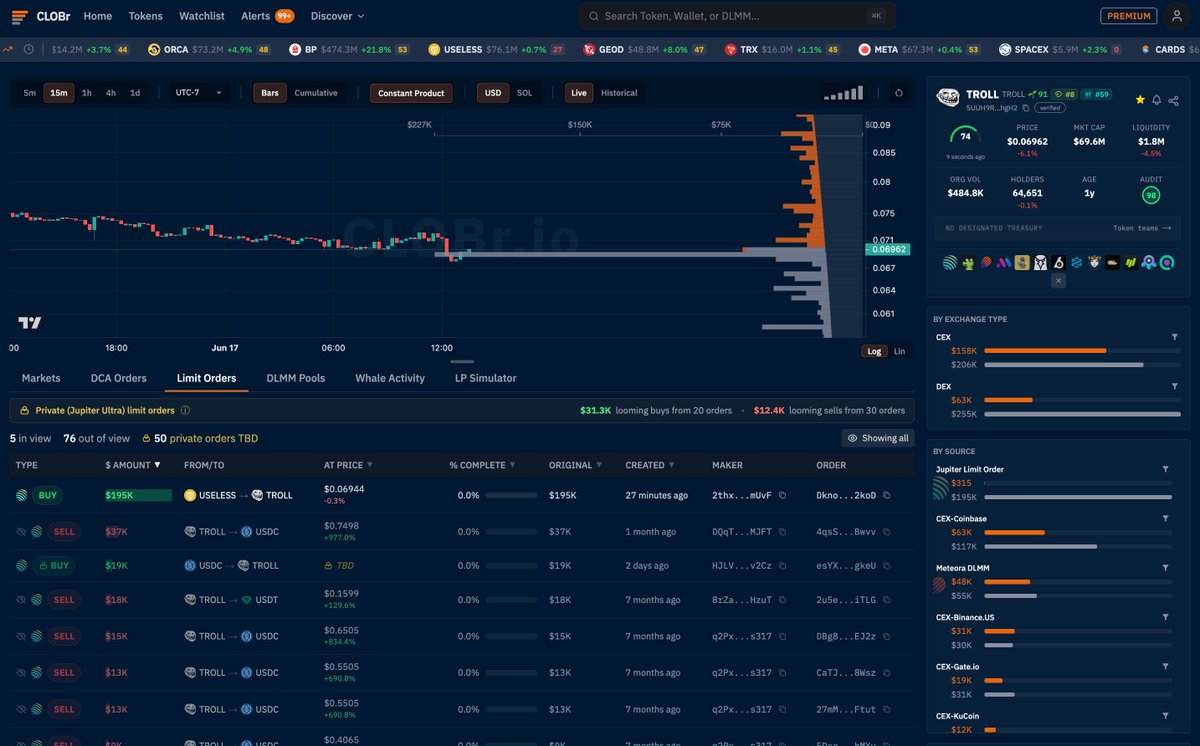Screen dimensions: 1200x746
Task: Select the 1h timeframe
Action: pos(87,93)
